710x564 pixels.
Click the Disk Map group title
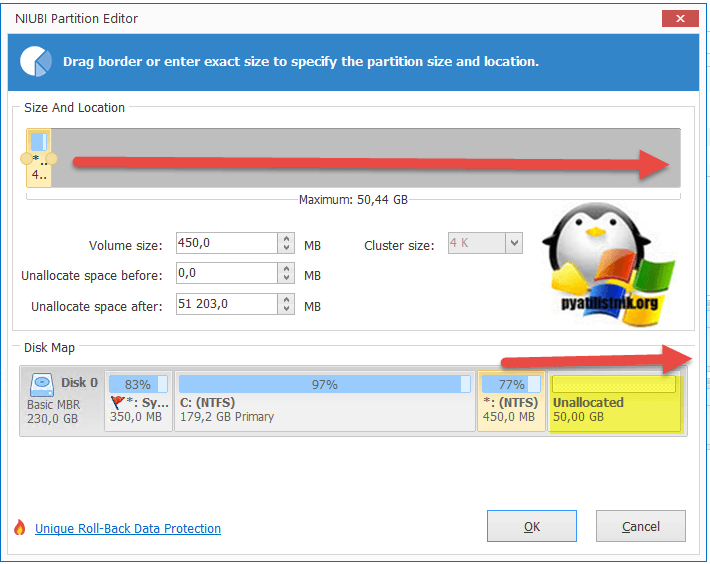coord(49,348)
